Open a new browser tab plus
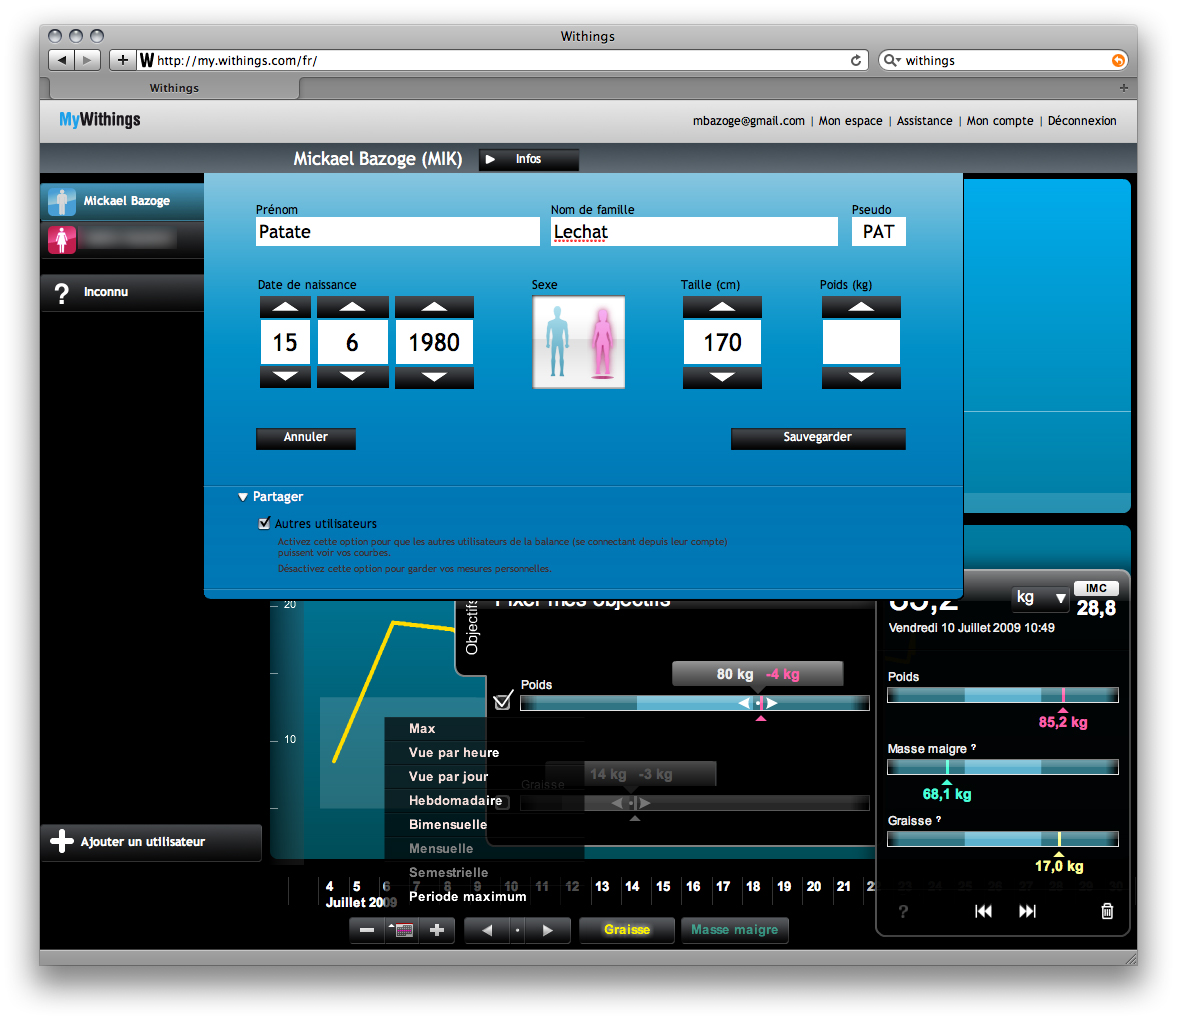 1124,88
